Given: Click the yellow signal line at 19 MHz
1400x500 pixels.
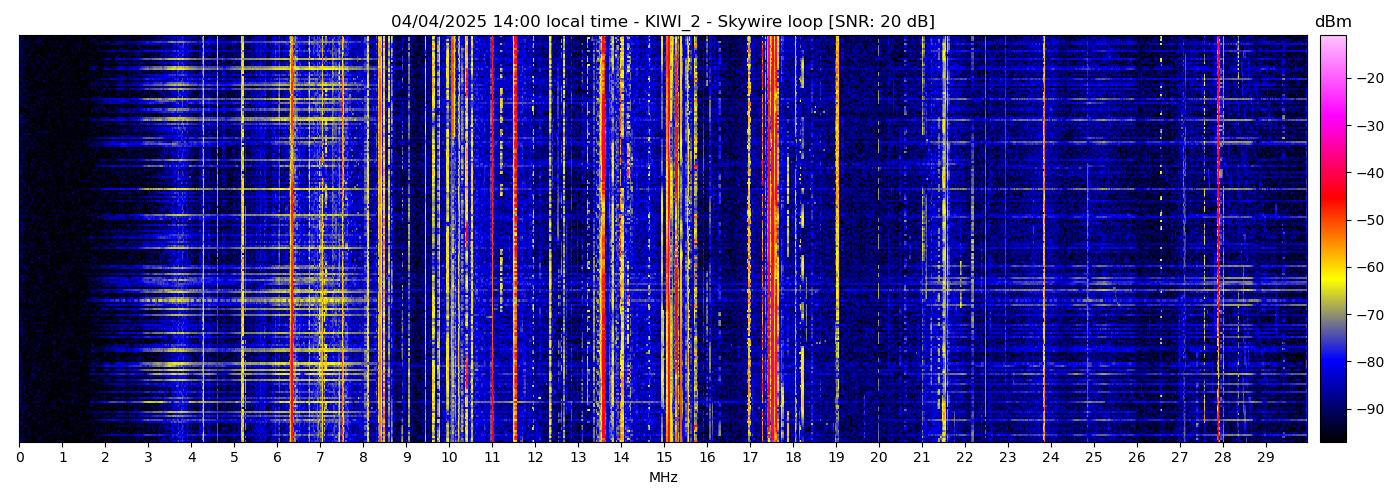Looking at the screenshot, I should (x=836, y=240).
